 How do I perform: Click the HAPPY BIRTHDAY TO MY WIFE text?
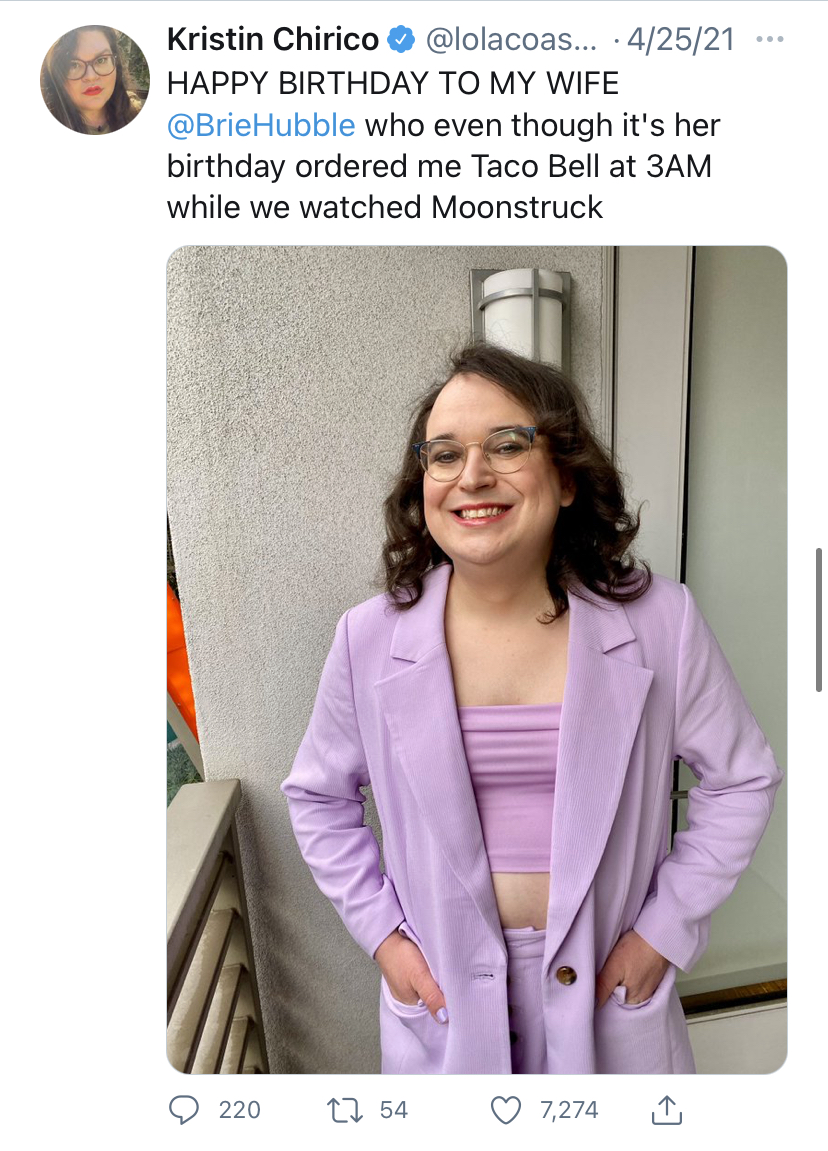[x=393, y=83]
